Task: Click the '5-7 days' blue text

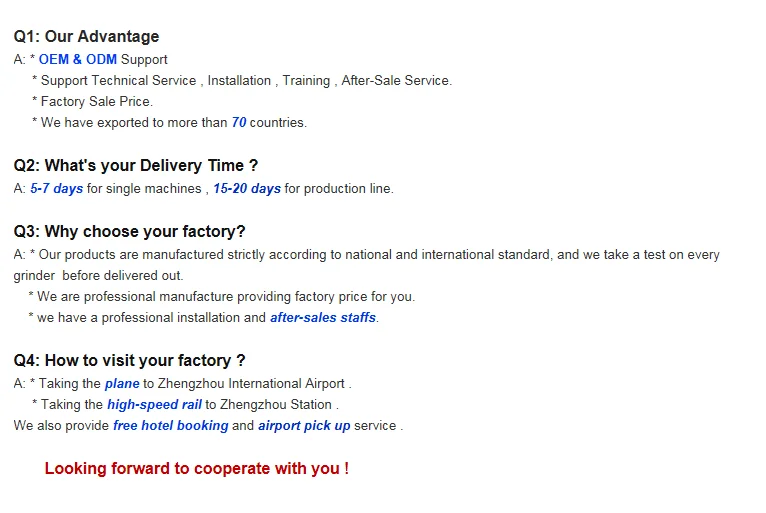Action: coord(57,189)
